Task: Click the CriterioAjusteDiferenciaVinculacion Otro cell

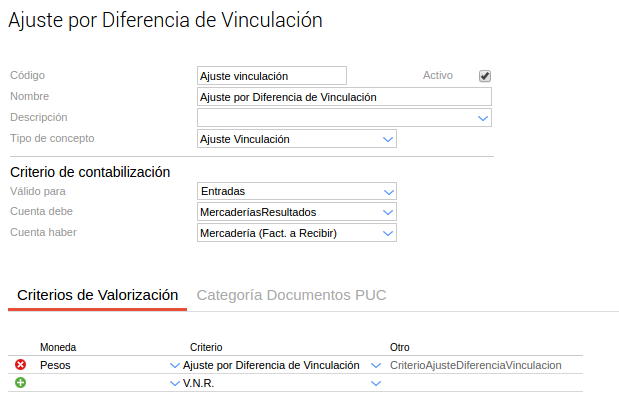Action: click(x=475, y=366)
